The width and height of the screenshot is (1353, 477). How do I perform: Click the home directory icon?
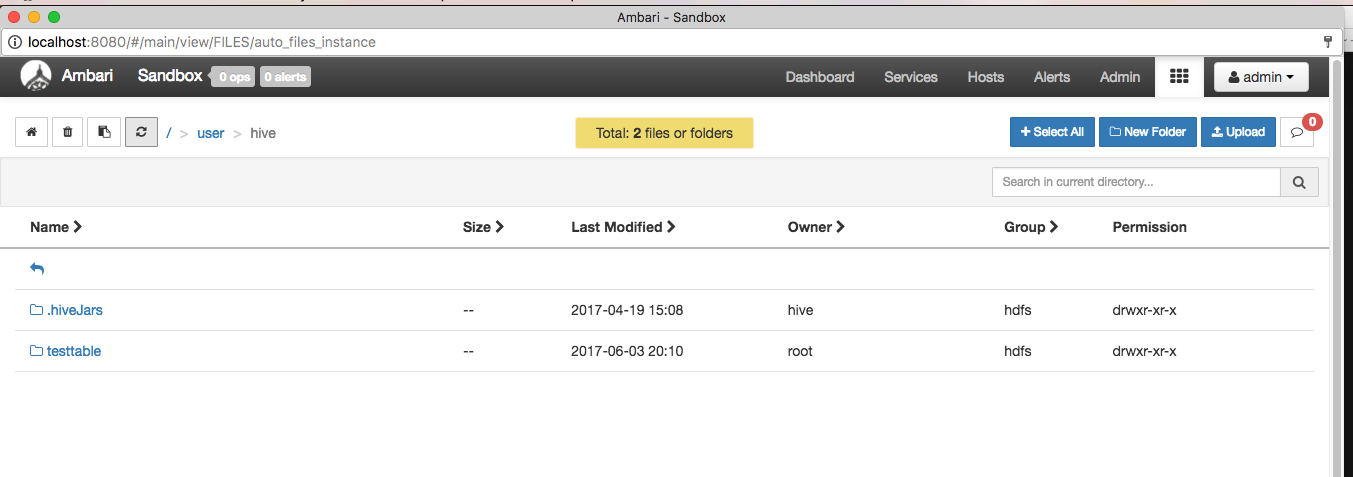[31, 132]
